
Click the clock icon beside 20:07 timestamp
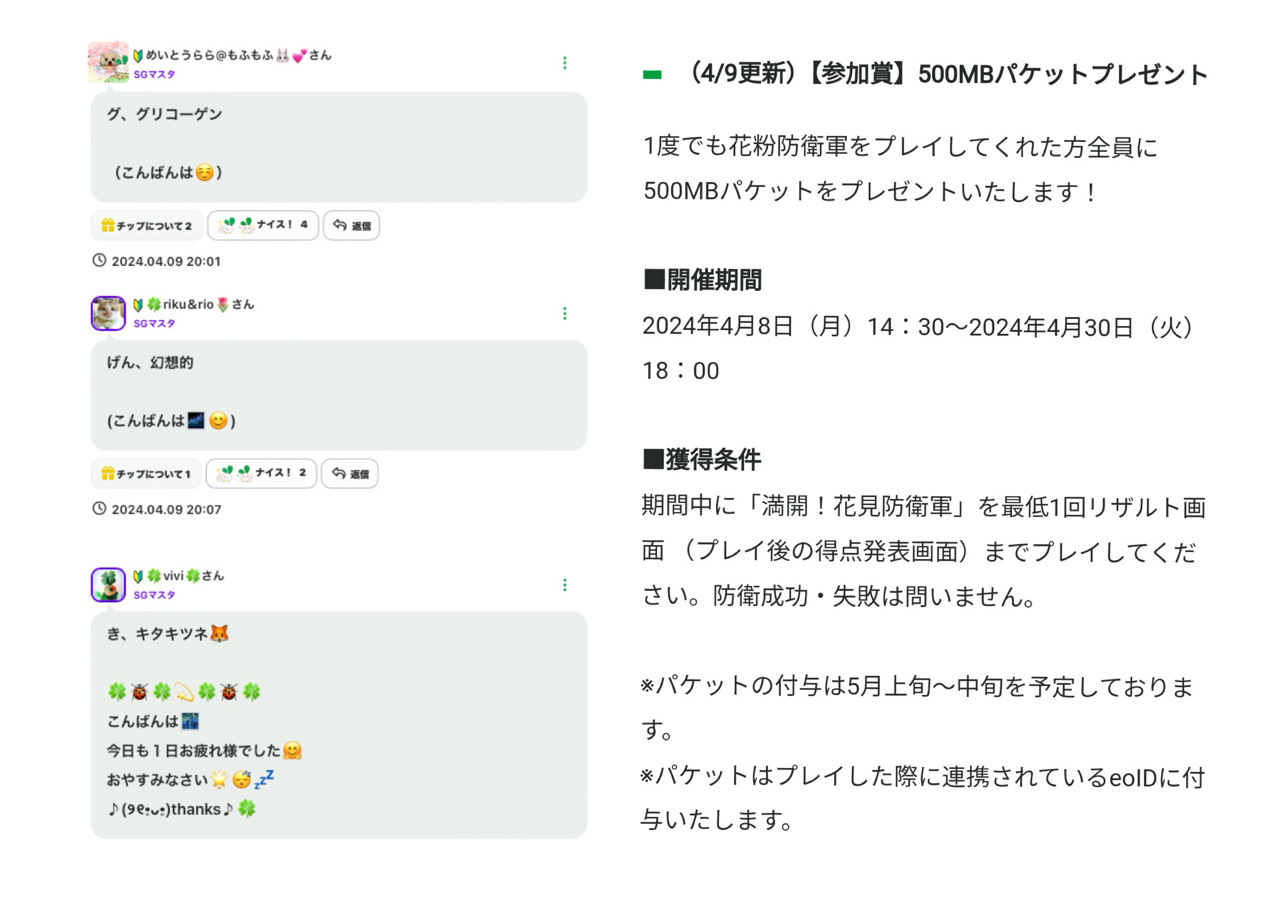pos(99,509)
